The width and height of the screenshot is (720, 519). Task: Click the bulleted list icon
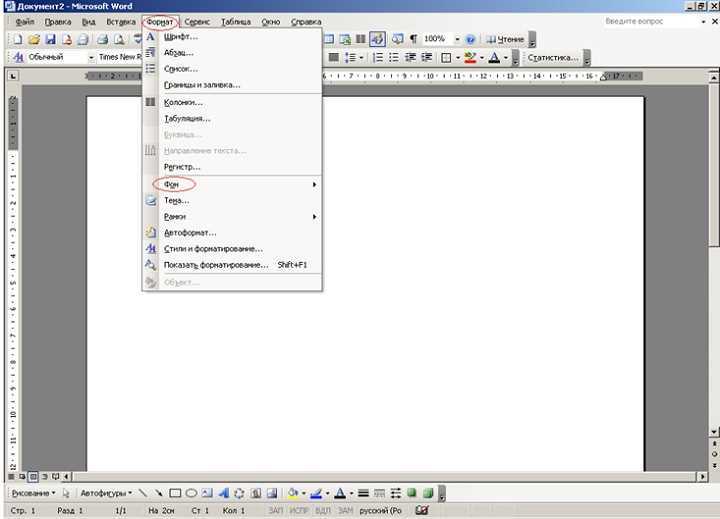pos(394,57)
